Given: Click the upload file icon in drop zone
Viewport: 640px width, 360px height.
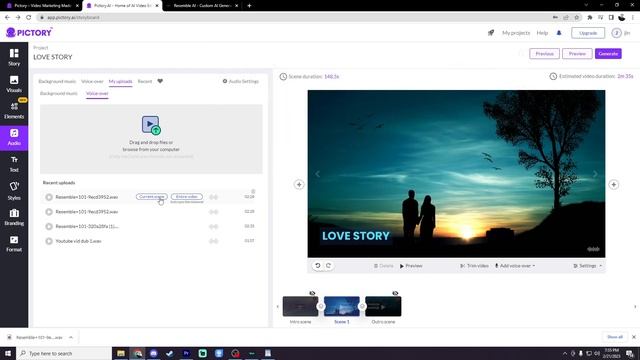Looking at the screenshot, I should (151, 125).
